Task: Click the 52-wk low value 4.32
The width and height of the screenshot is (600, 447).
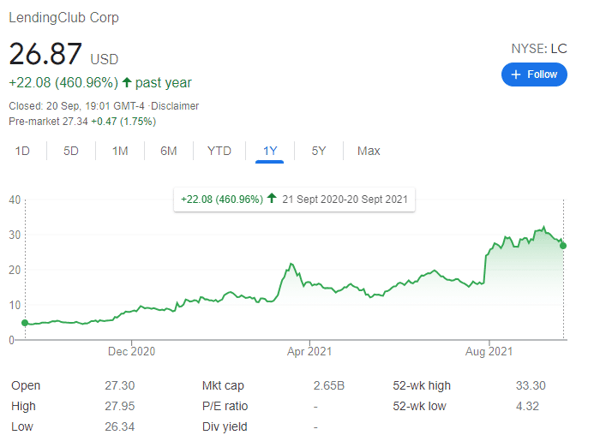Action: 527,406
